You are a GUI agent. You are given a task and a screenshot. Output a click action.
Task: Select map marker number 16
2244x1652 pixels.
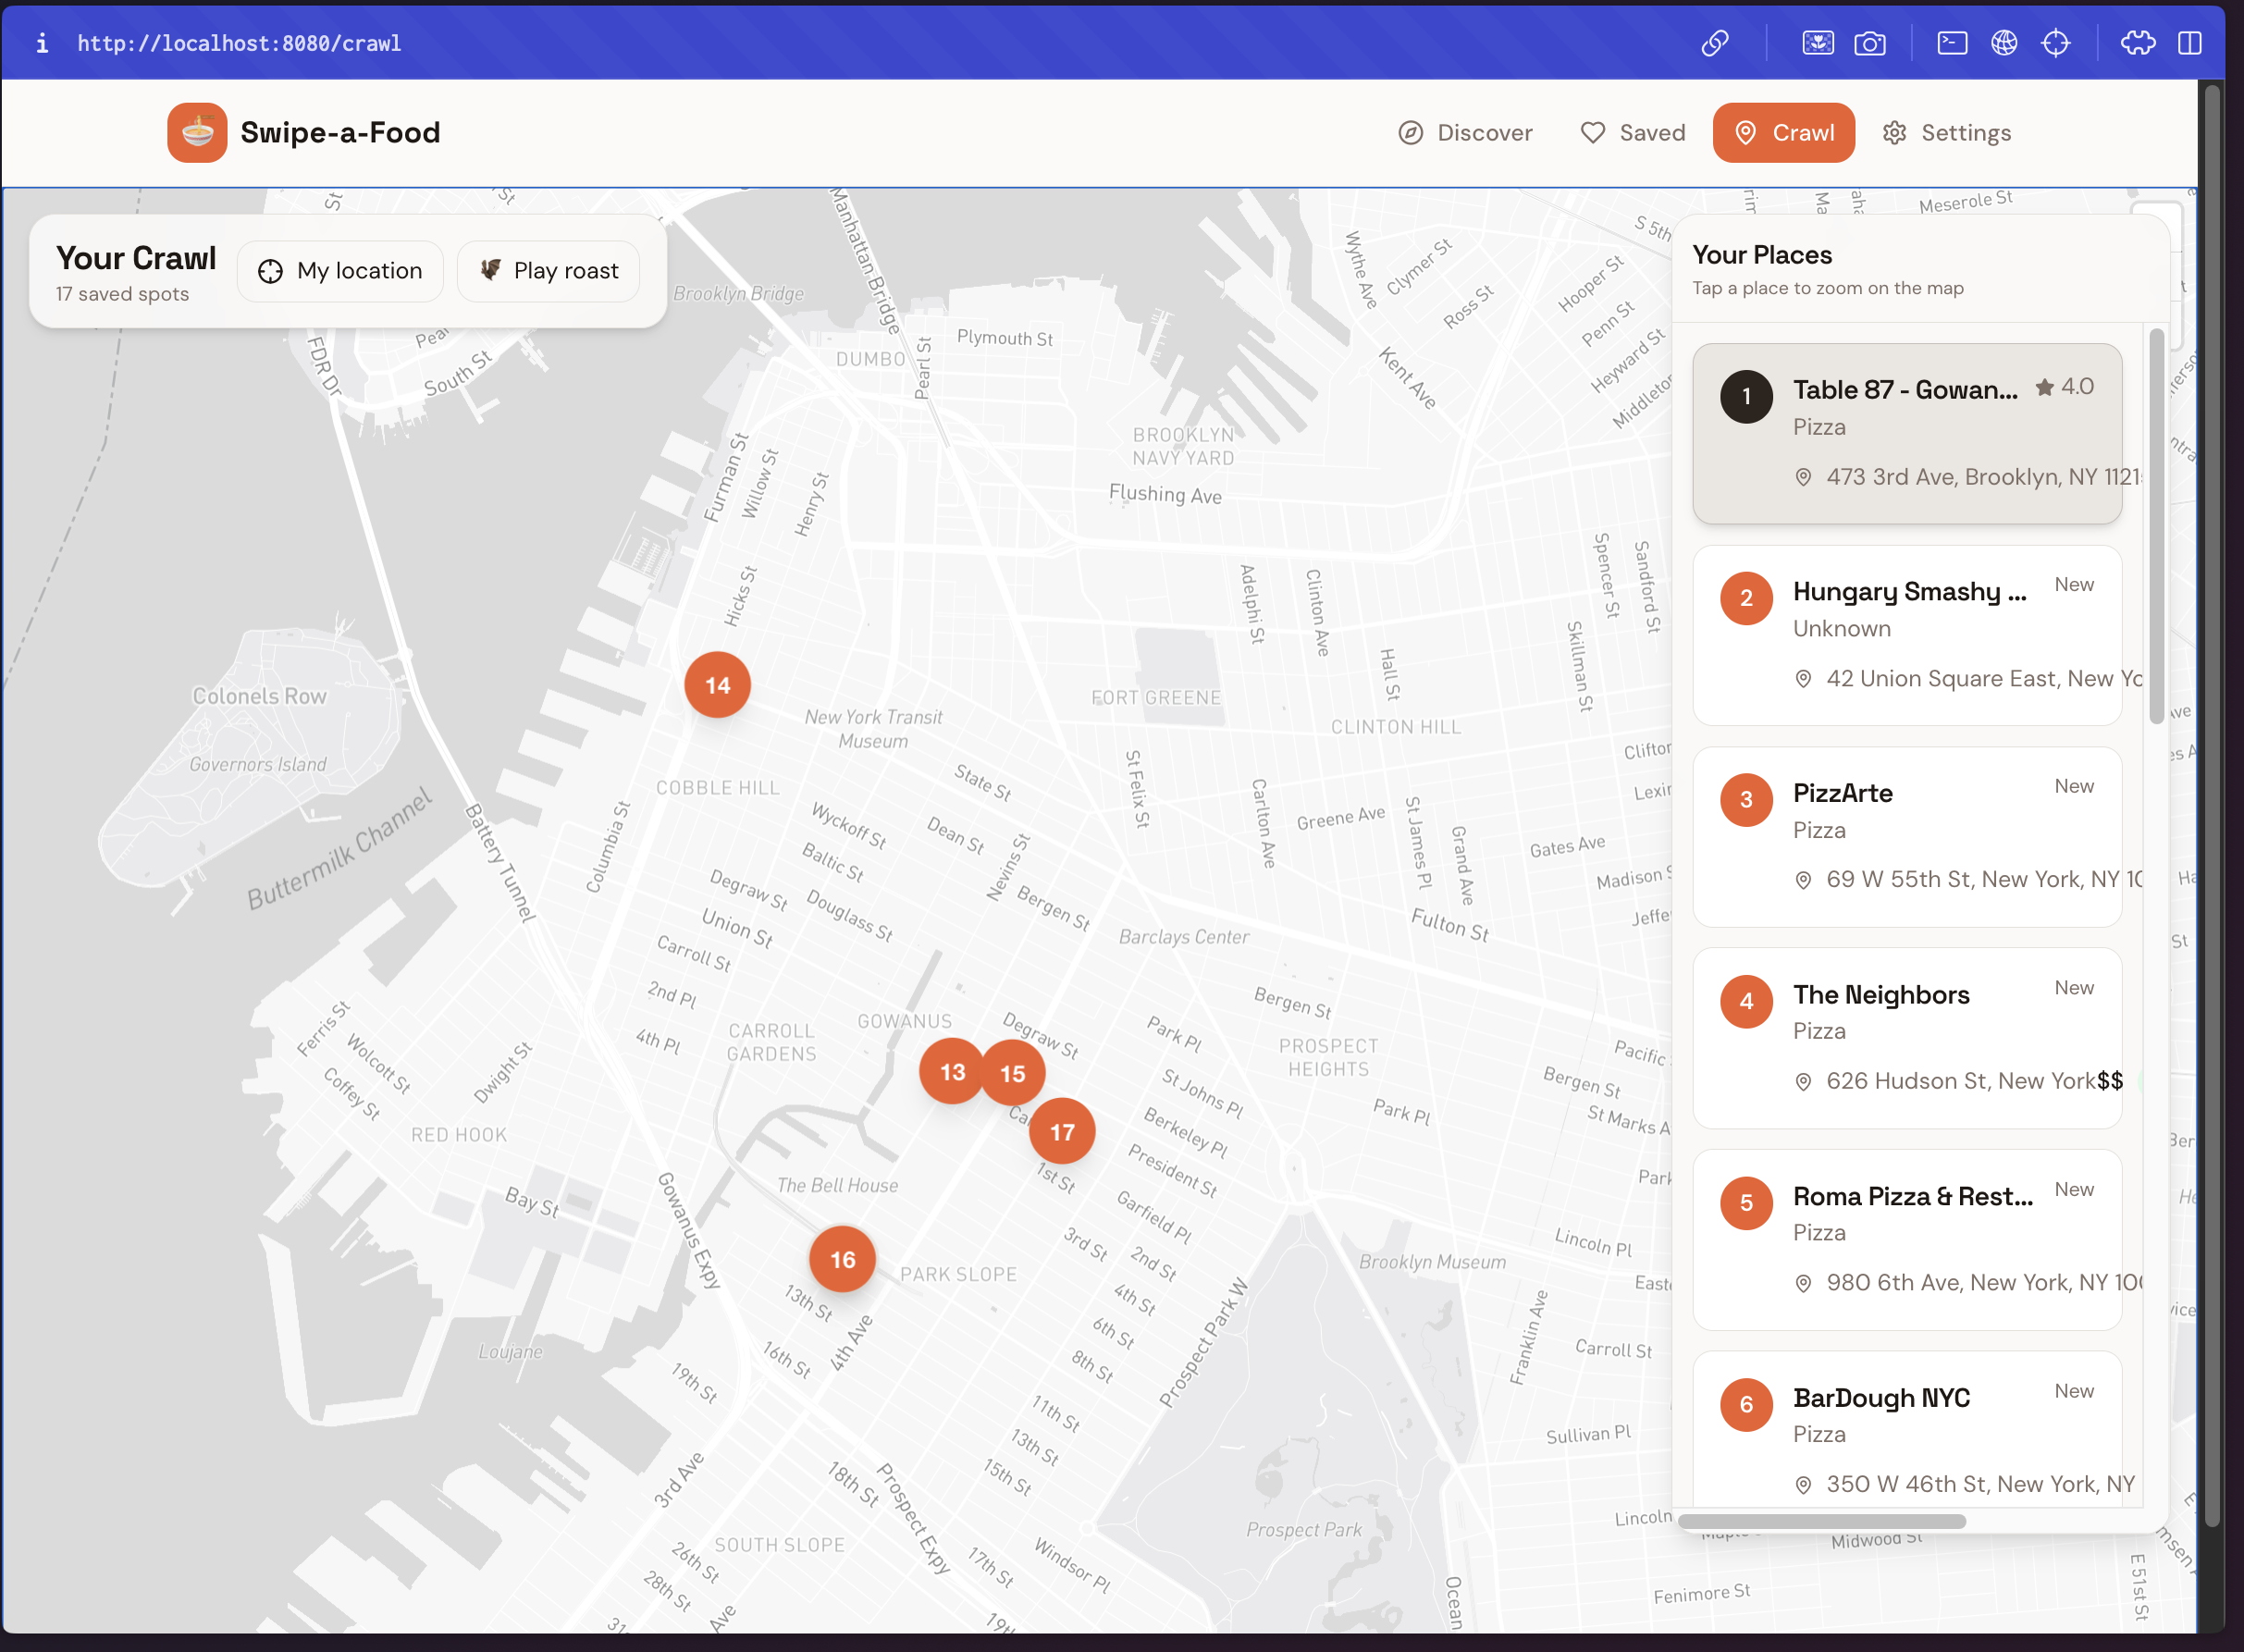842,1259
